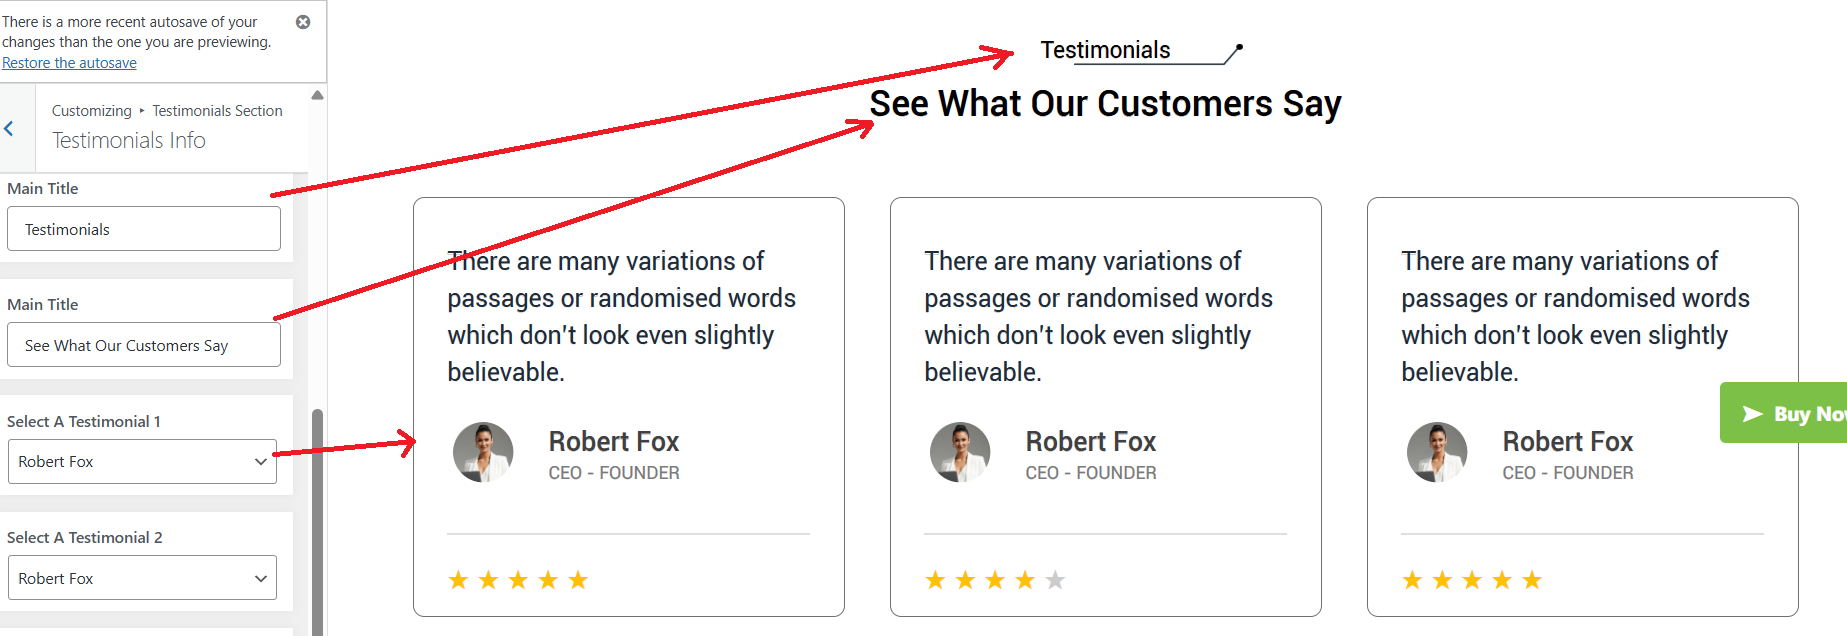The image size is (1847, 636).
Task: Focus the Main Title field containing Testimonials
Action: coord(143,229)
